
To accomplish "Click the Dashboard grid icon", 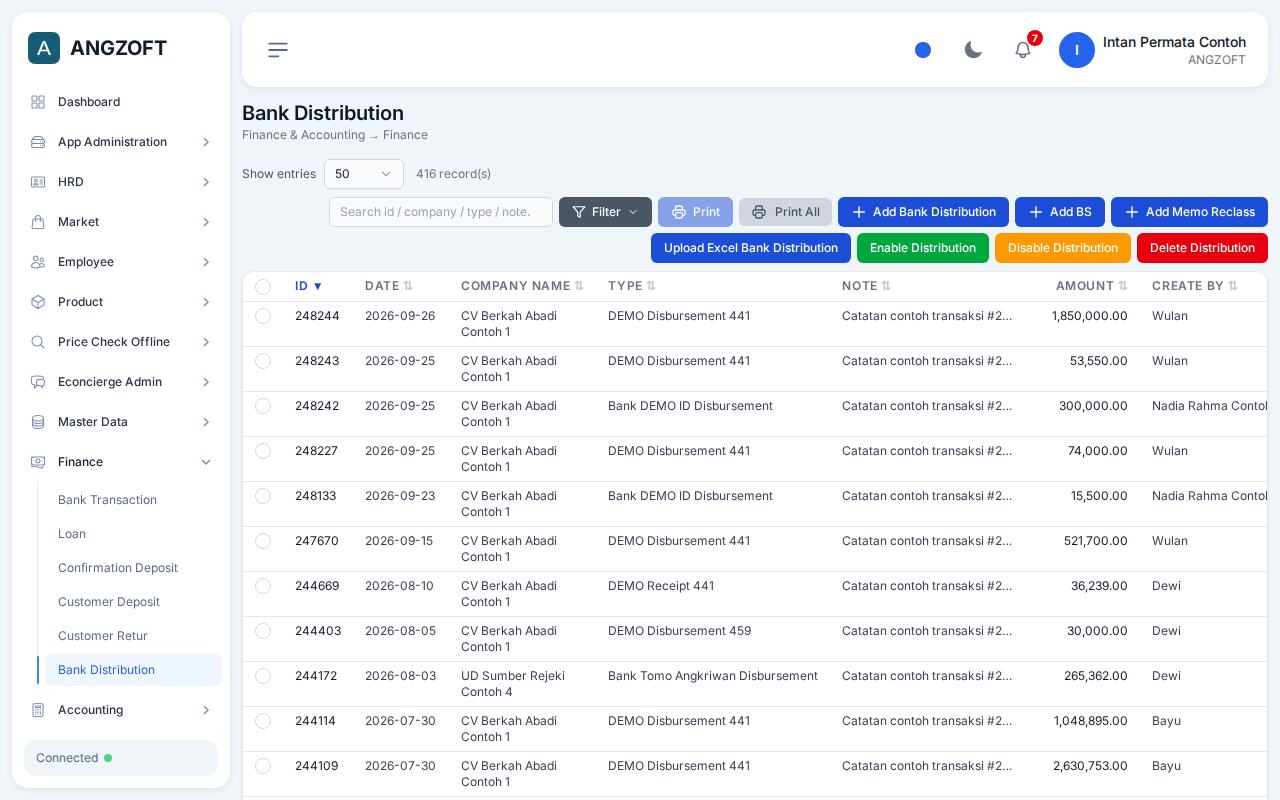I will tap(38, 102).
